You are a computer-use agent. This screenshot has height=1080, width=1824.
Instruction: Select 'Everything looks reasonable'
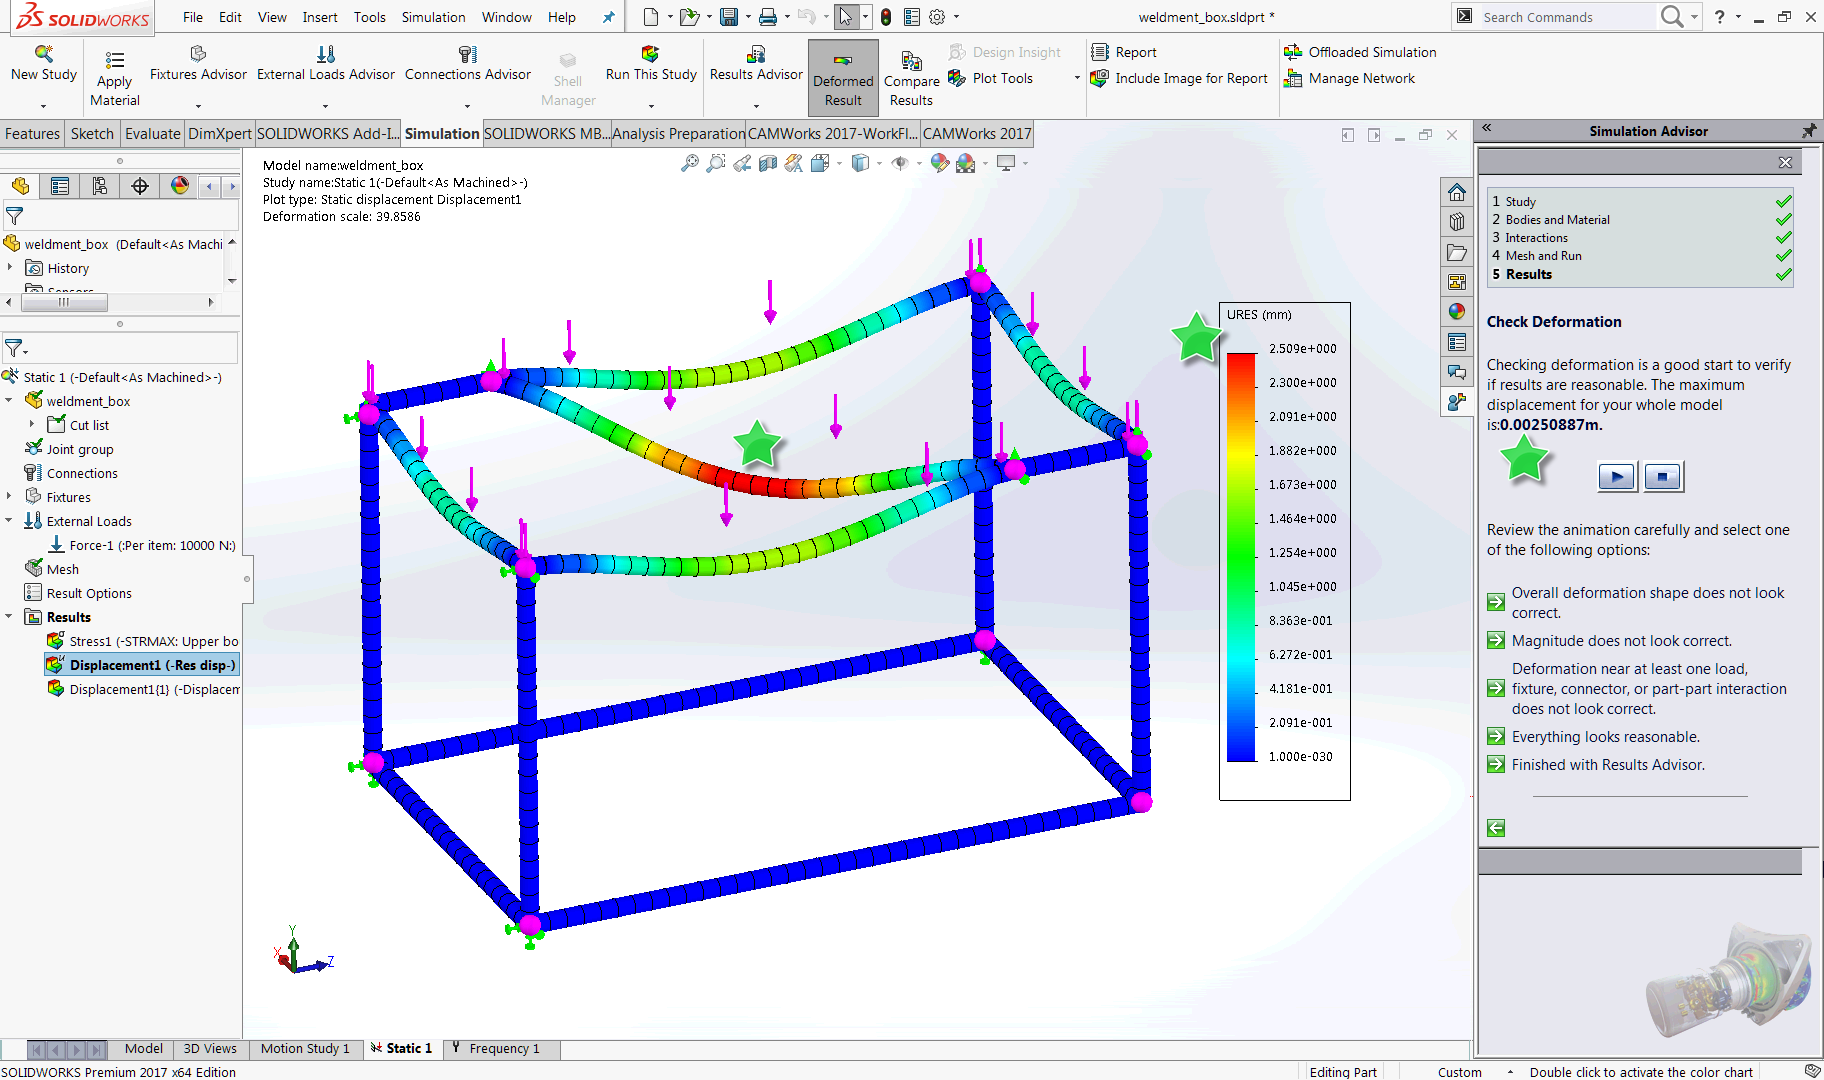(x=1594, y=737)
